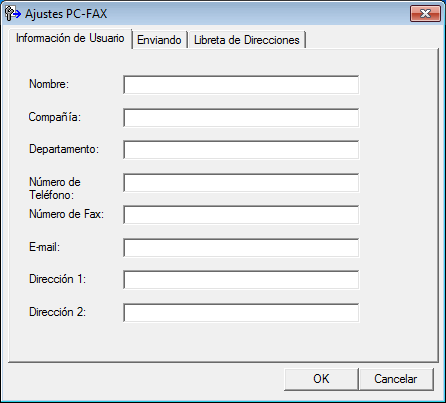This screenshot has height=403, width=446.
Task: Click the Departamento label text
Action: (x=64, y=149)
